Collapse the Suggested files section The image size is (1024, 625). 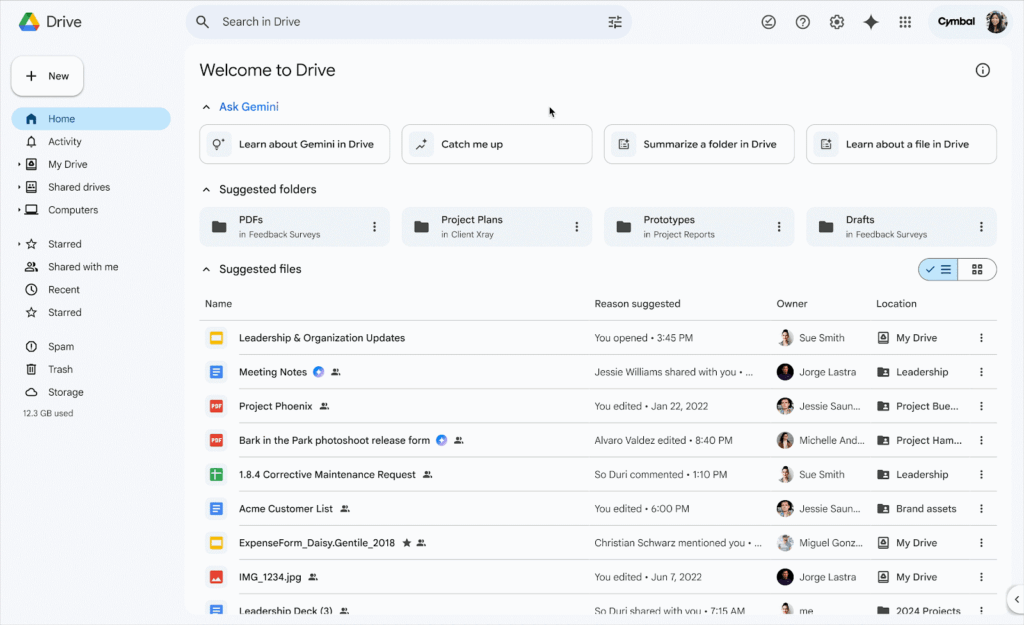point(206,269)
